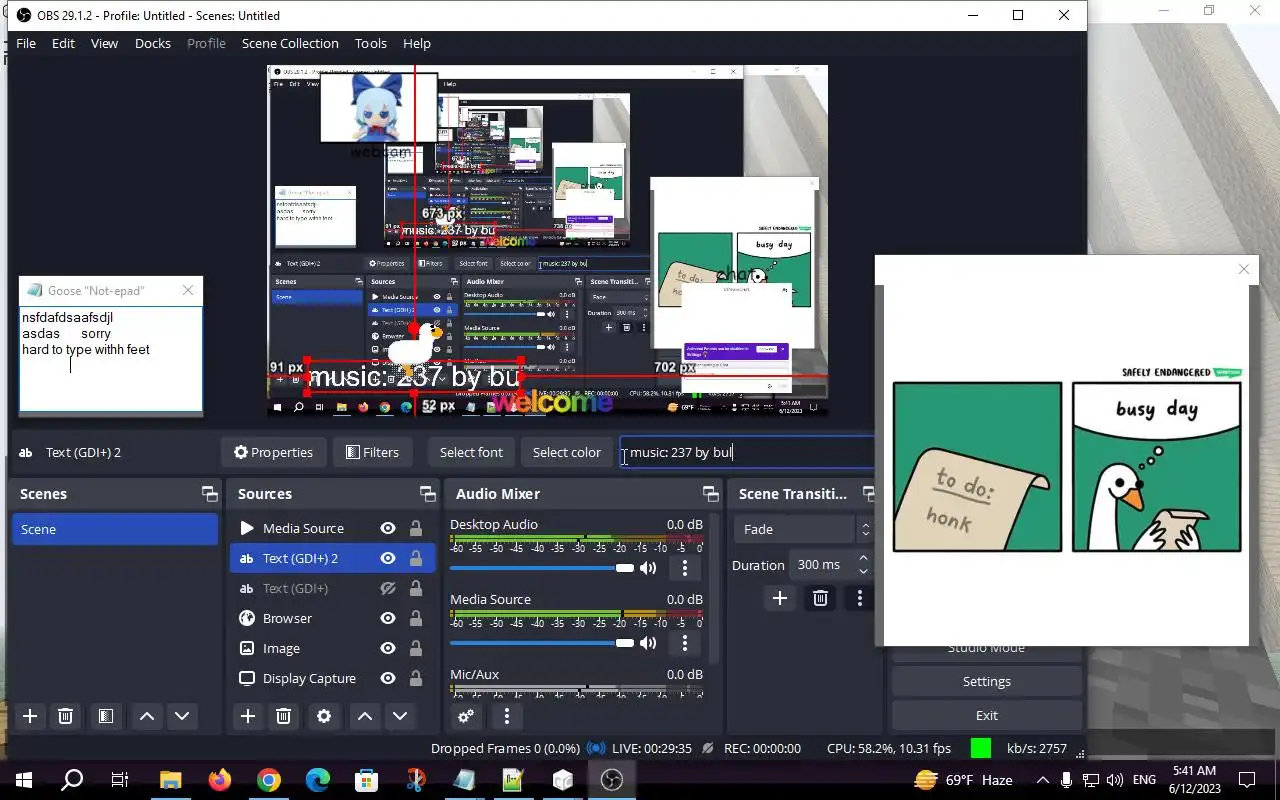The width and height of the screenshot is (1280, 800).
Task: Delete the selected scene with the trash icon
Action: tap(65, 716)
